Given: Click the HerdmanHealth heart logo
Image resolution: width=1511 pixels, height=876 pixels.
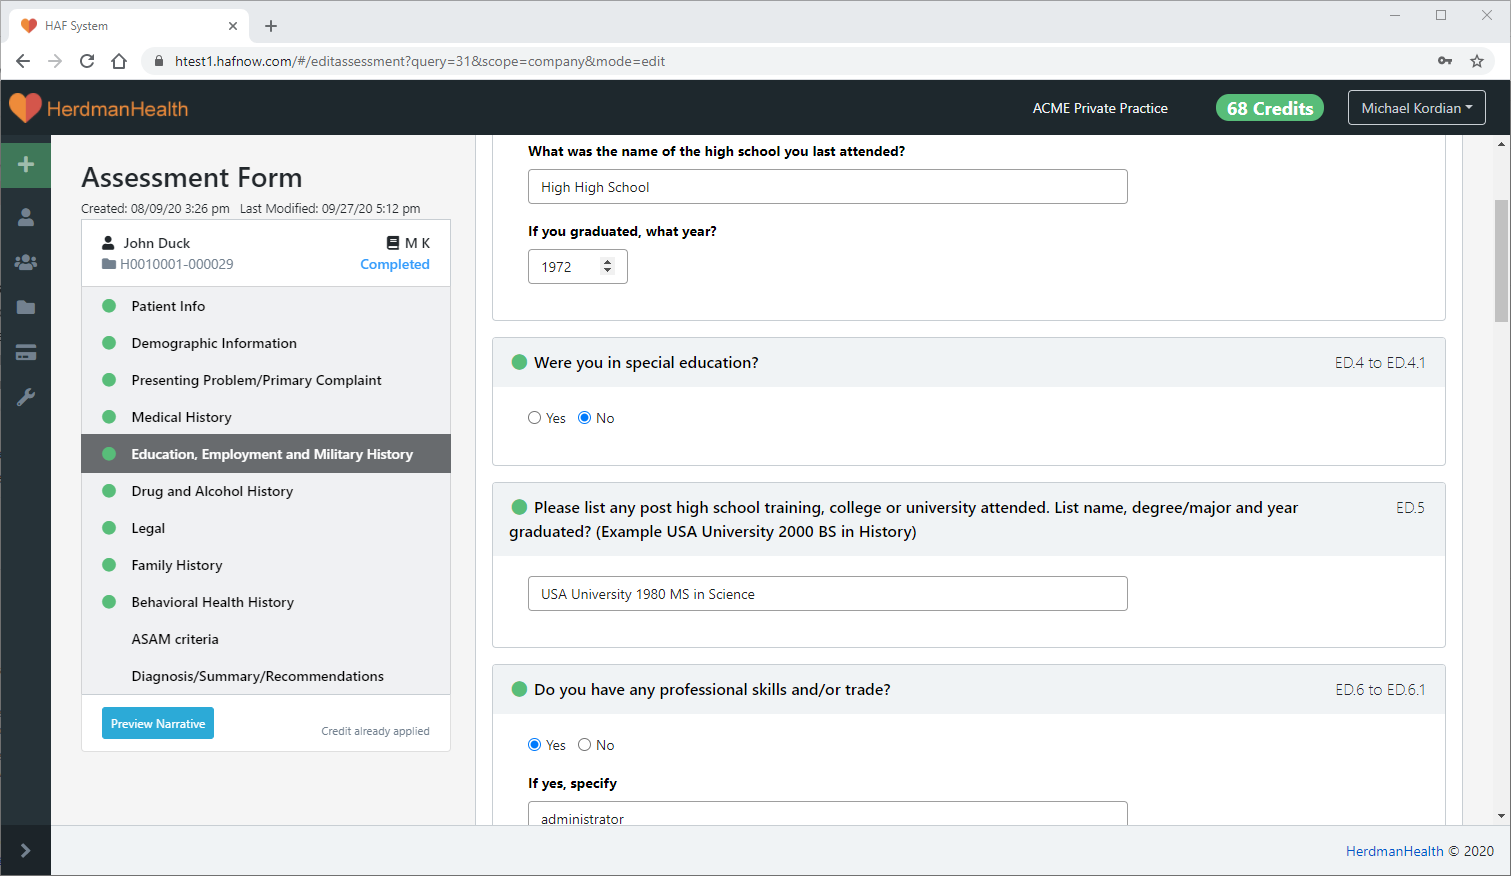Looking at the screenshot, I should pyautogui.click(x=25, y=108).
